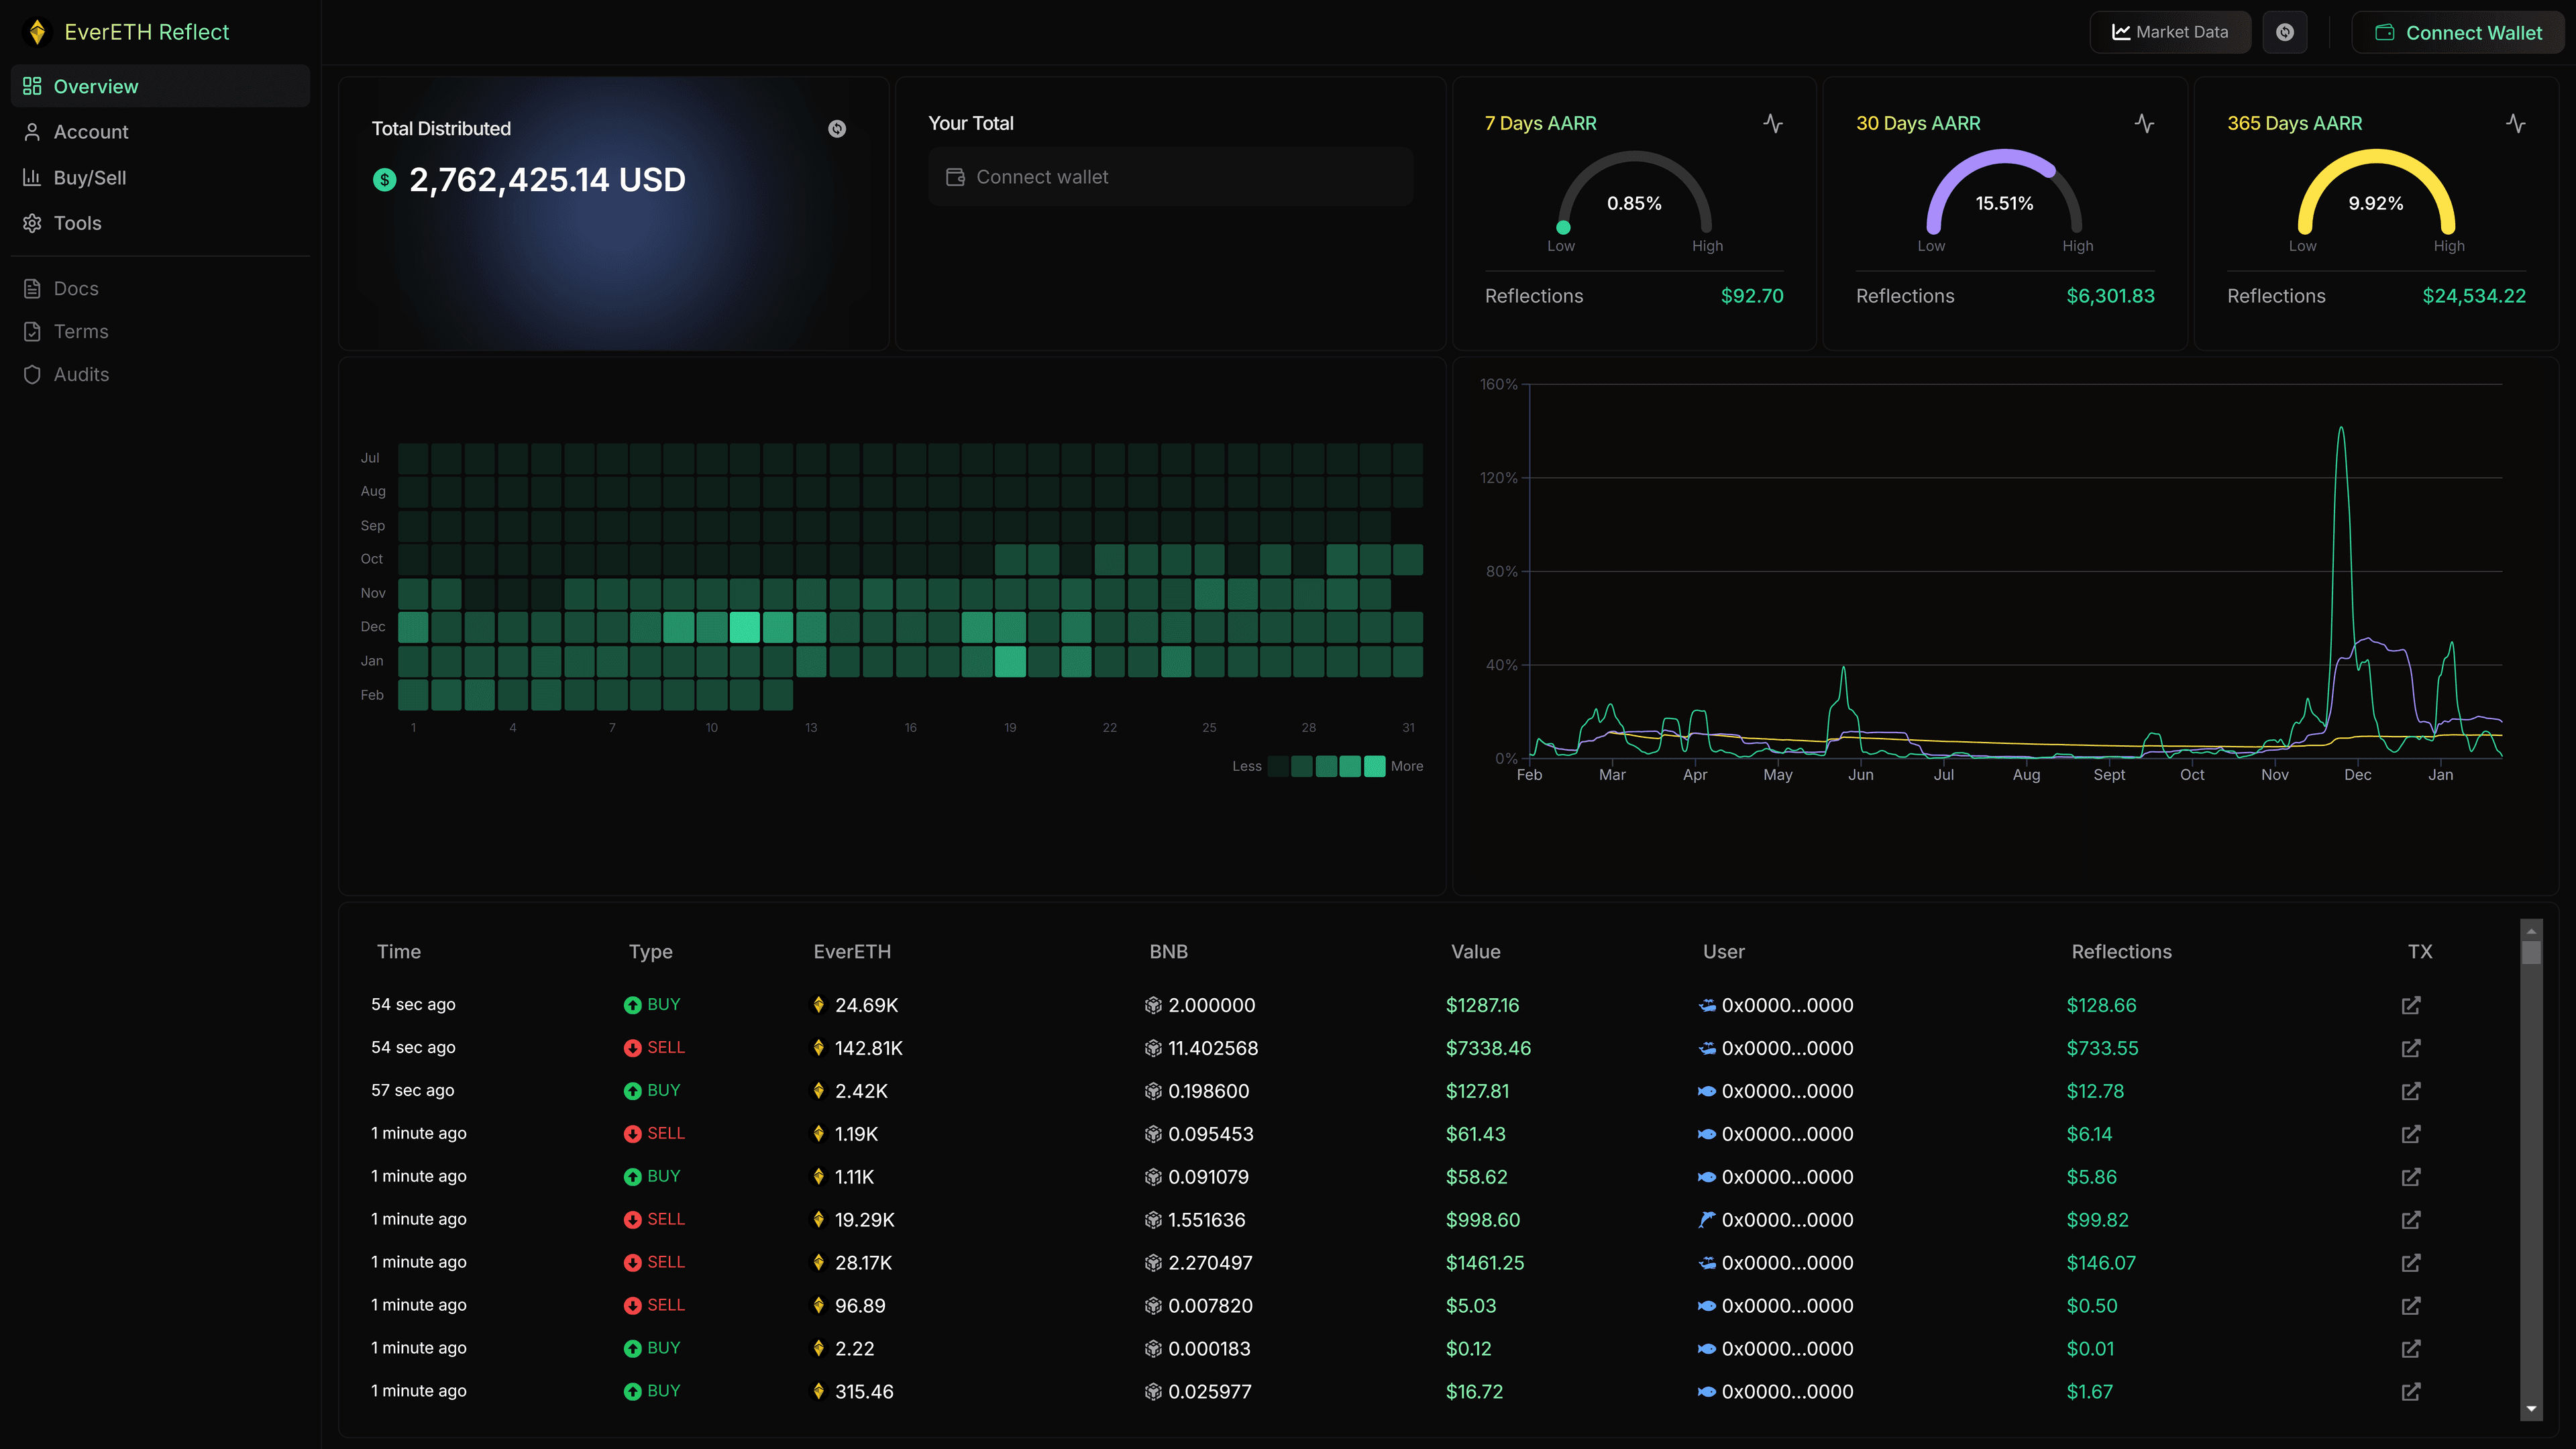Click the Connect Wallet button

pyautogui.click(x=2458, y=32)
